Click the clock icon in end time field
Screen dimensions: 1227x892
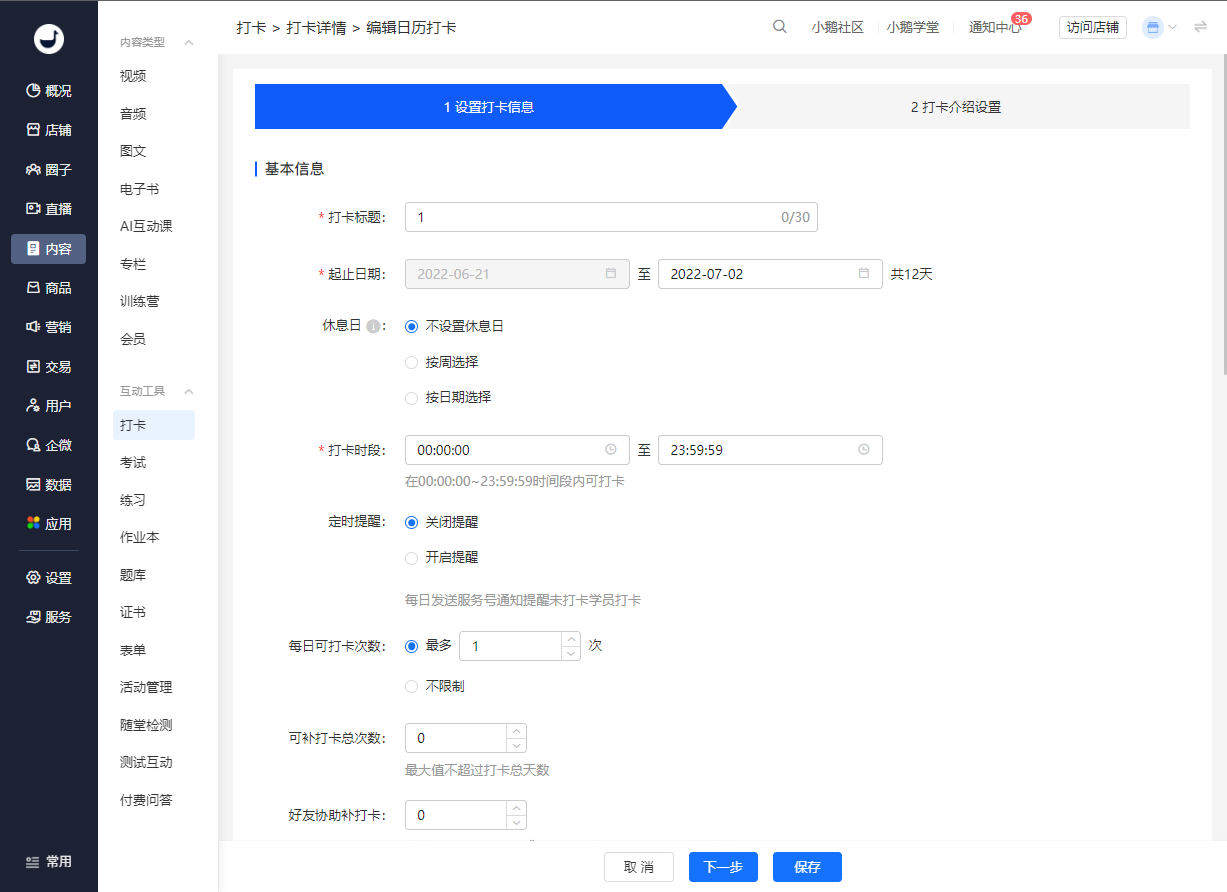(x=864, y=450)
